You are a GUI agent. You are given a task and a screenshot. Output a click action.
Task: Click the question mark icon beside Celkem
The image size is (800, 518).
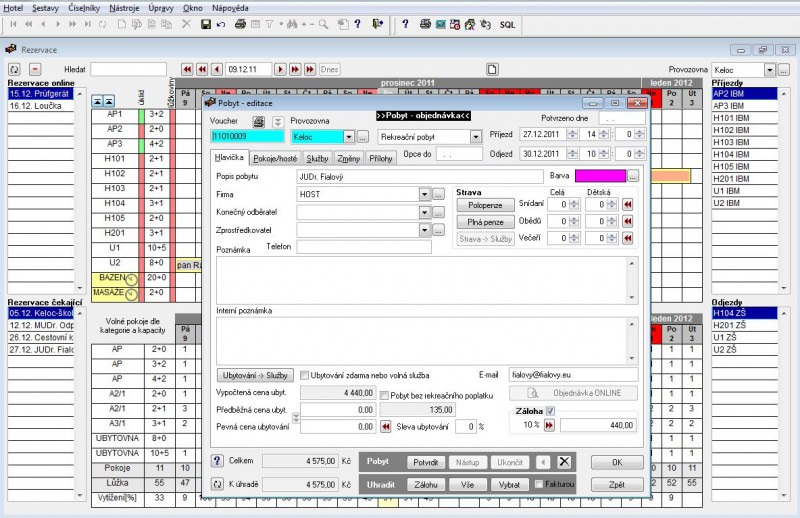click(217, 461)
